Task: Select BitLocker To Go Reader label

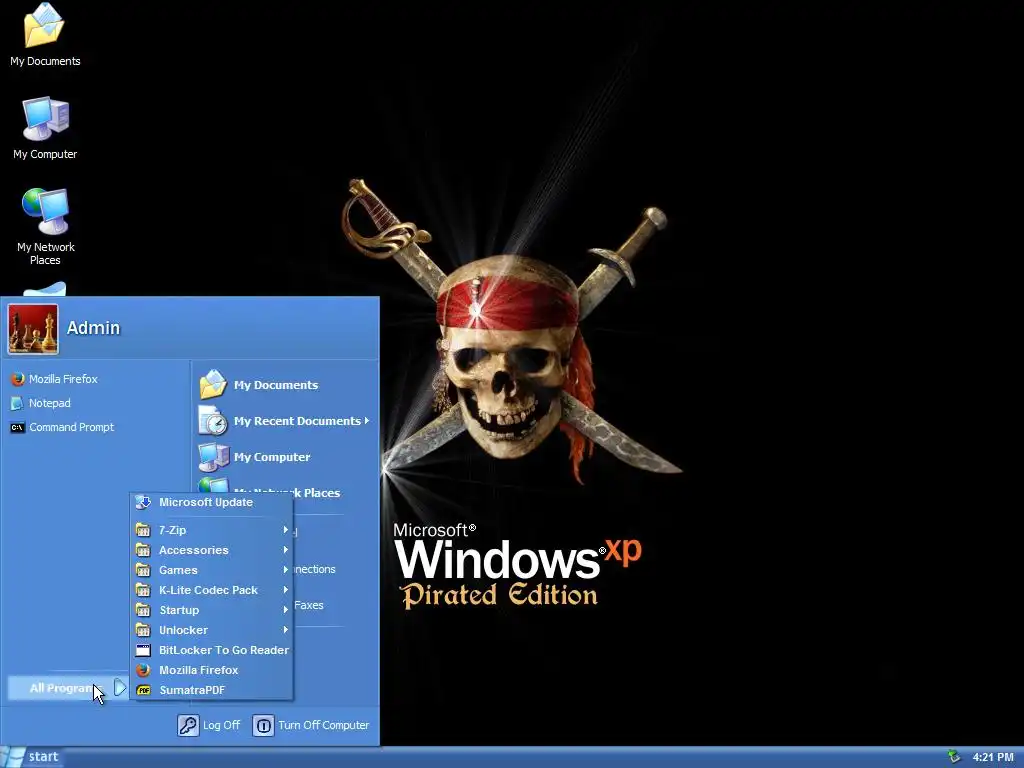Action: tap(224, 650)
